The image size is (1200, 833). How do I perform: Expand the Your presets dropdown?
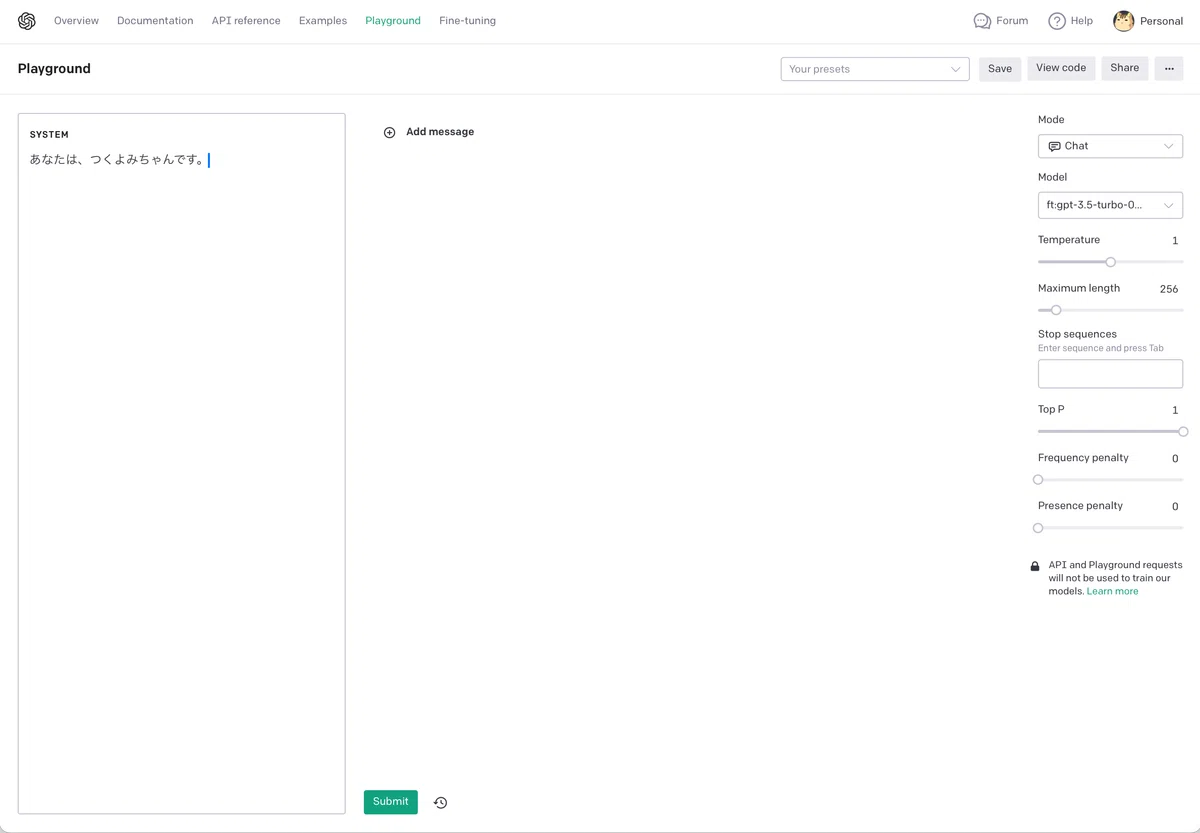point(875,69)
